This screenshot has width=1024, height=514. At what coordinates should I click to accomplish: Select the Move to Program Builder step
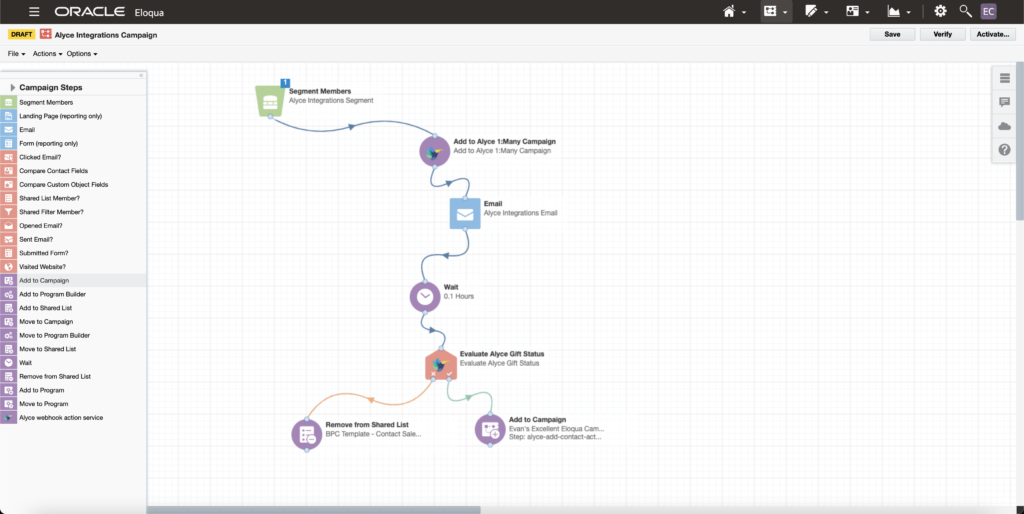[x=73, y=336]
